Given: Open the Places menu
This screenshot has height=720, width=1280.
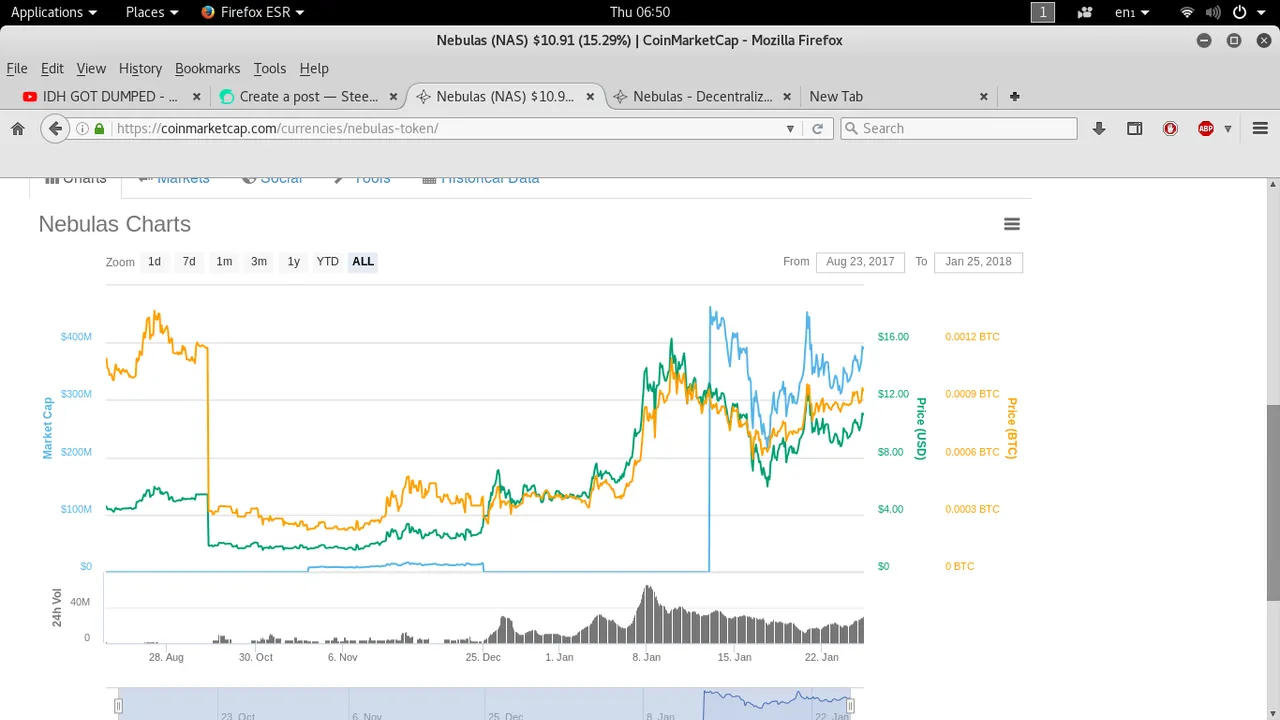Looking at the screenshot, I should click(x=152, y=12).
